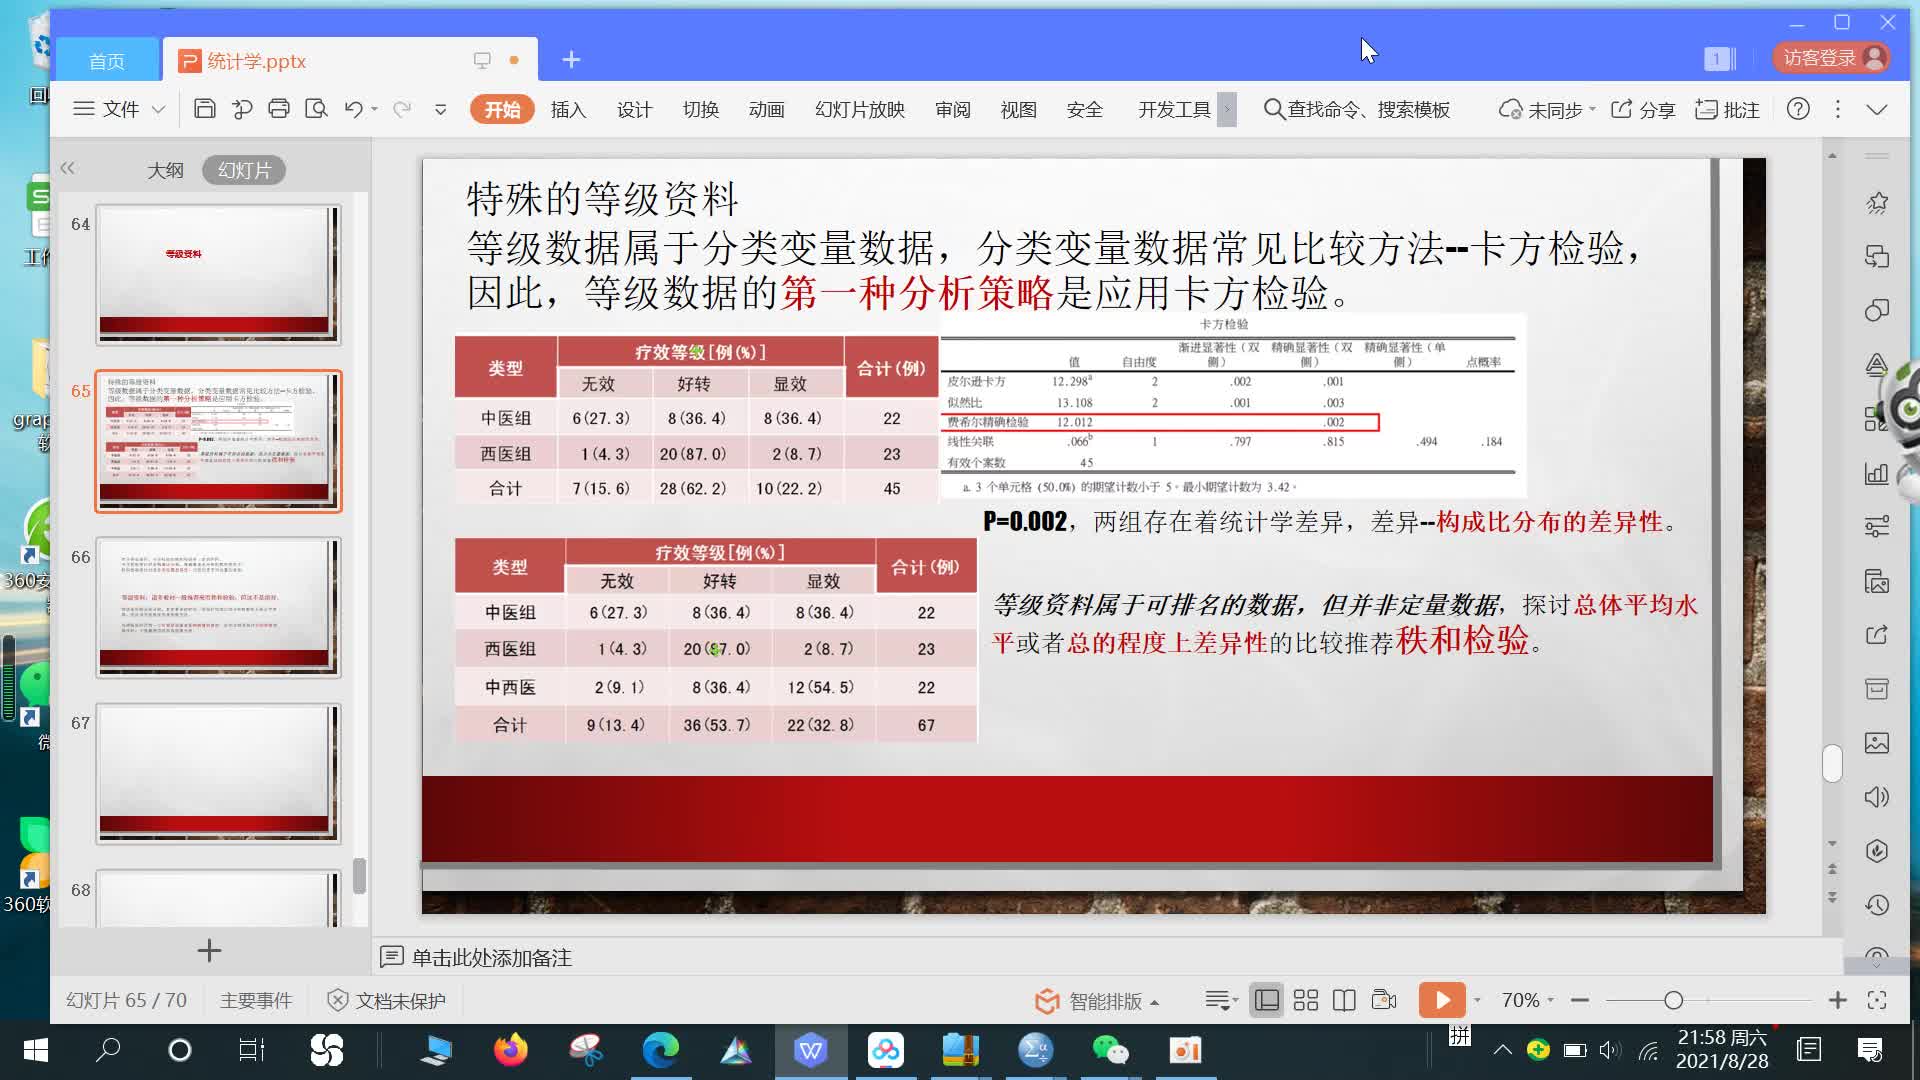This screenshot has height=1080, width=1920.
Task: Select the Print icon
Action: [x=280, y=108]
